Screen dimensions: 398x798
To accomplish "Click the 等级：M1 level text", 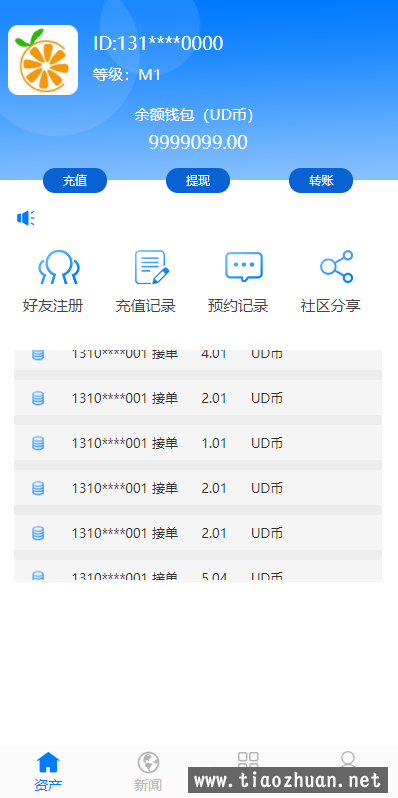I will pyautogui.click(x=127, y=75).
